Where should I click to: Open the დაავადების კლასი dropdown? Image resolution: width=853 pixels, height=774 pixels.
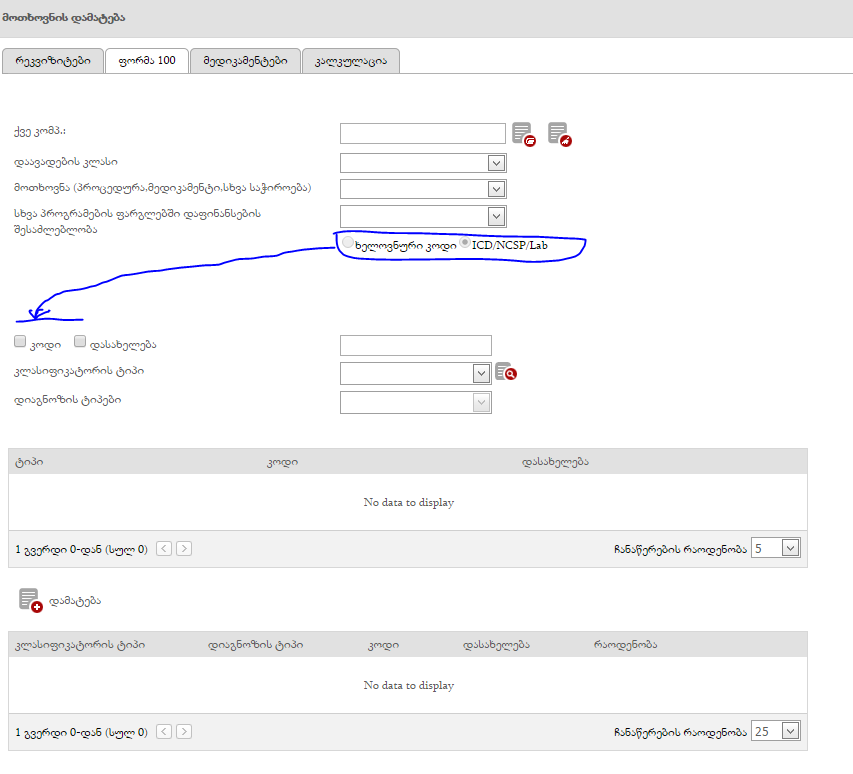496,163
